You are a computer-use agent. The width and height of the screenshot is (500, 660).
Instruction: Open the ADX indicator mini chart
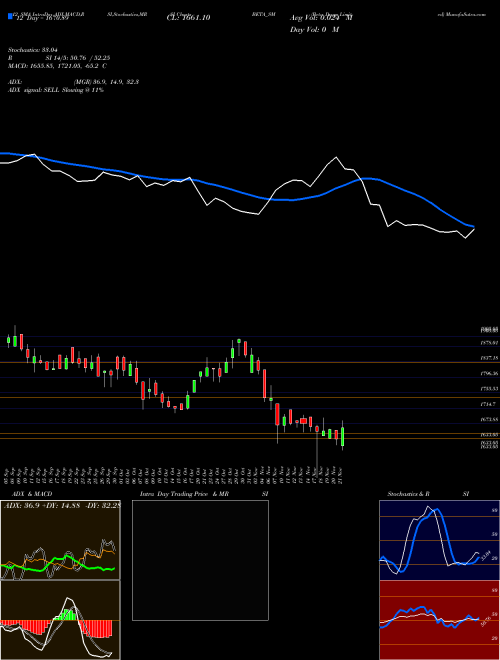tap(60, 540)
